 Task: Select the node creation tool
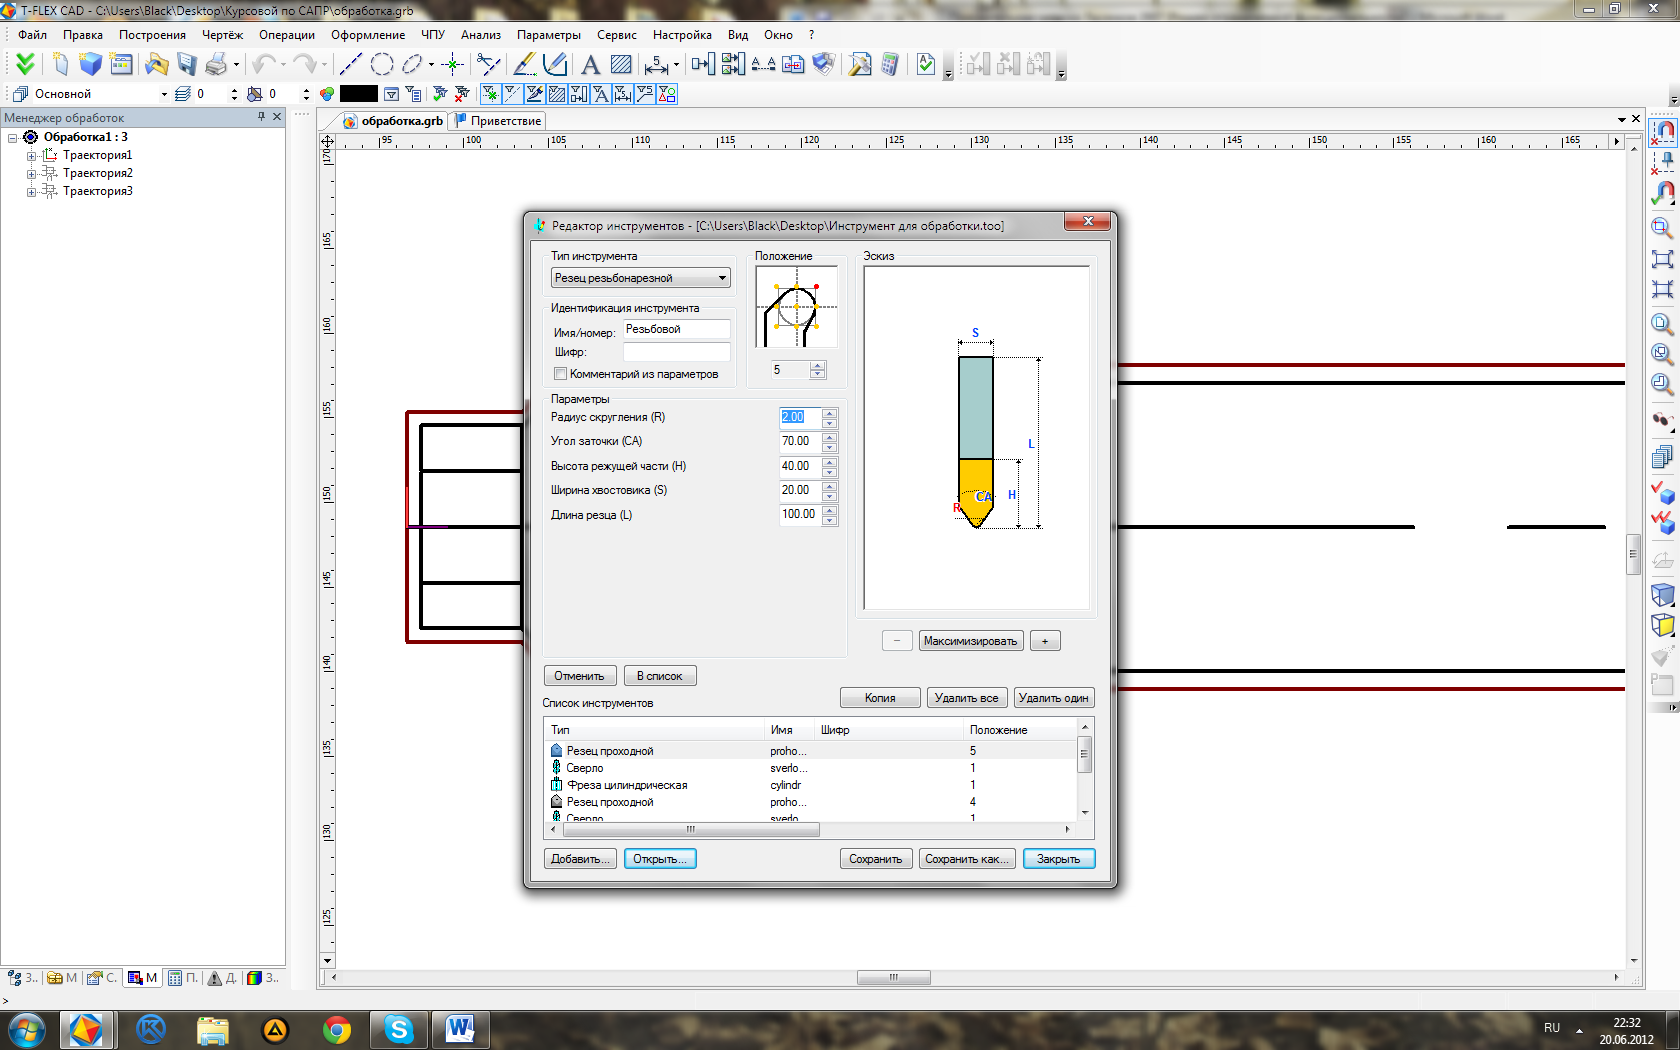point(452,64)
